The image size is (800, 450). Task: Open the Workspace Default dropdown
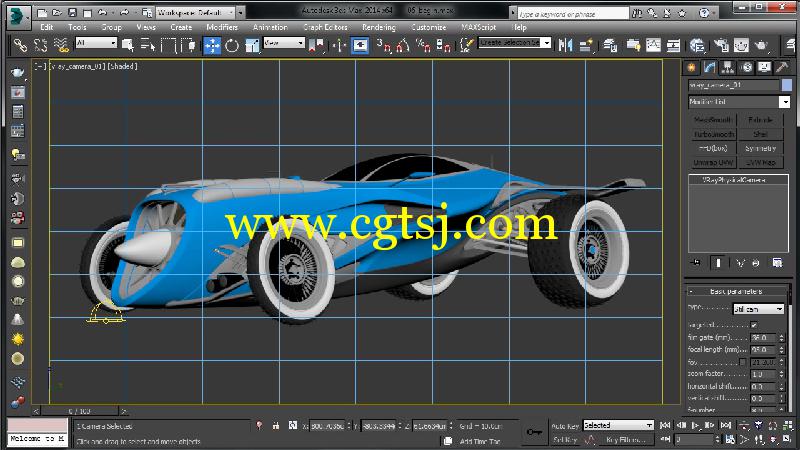click(x=196, y=12)
